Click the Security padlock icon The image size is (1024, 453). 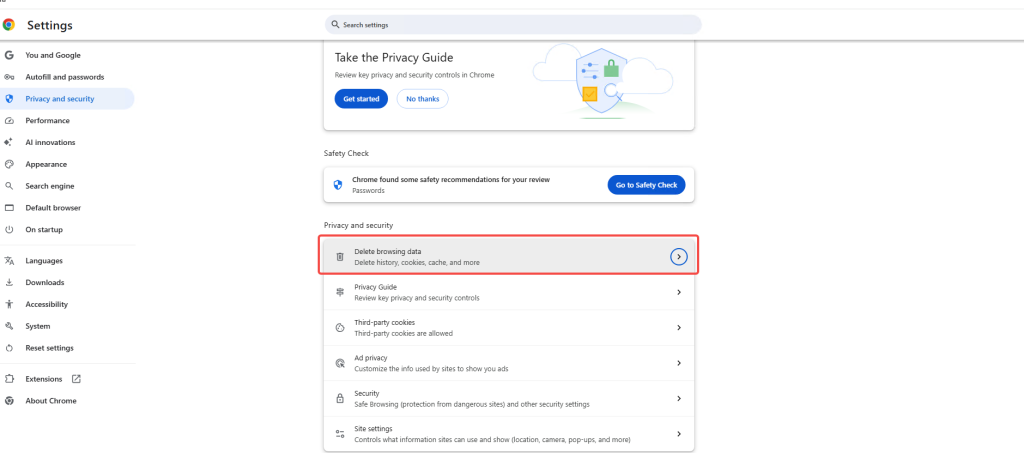click(x=340, y=398)
